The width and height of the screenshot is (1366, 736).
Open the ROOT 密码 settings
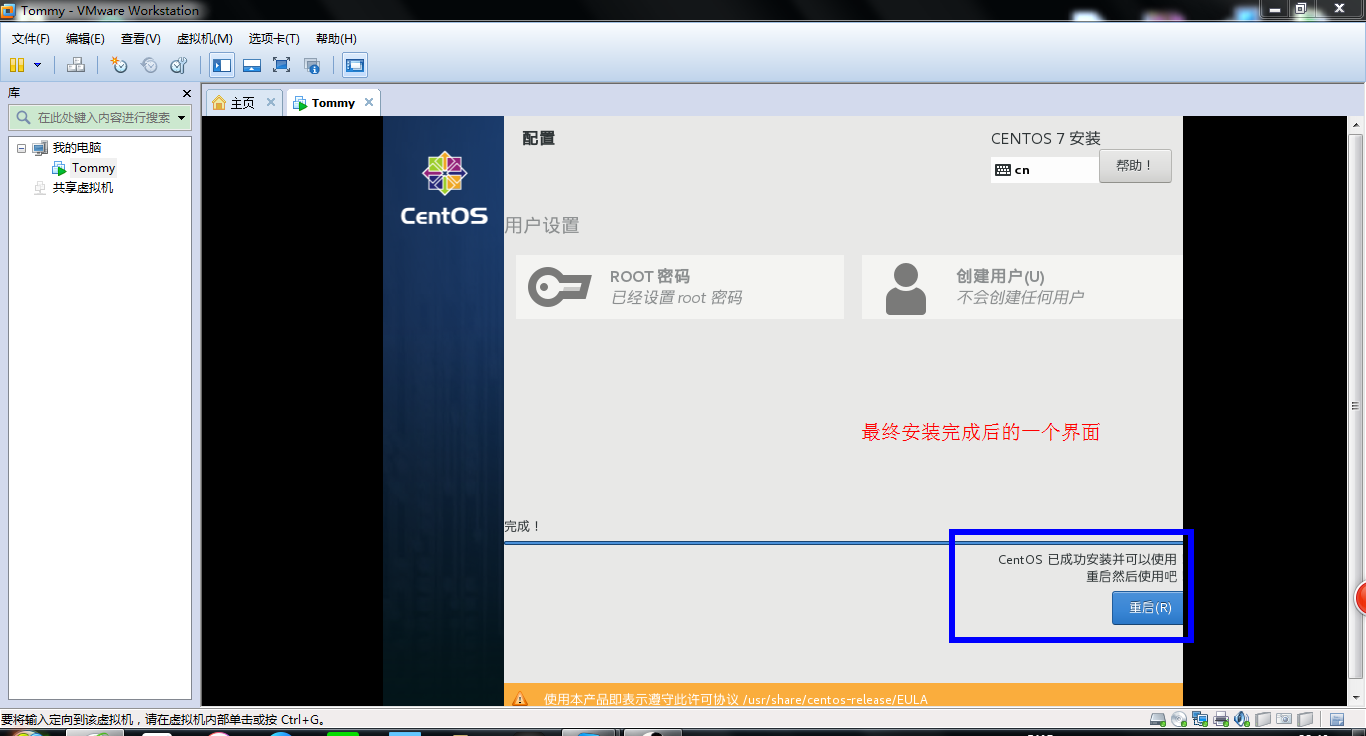coord(680,287)
